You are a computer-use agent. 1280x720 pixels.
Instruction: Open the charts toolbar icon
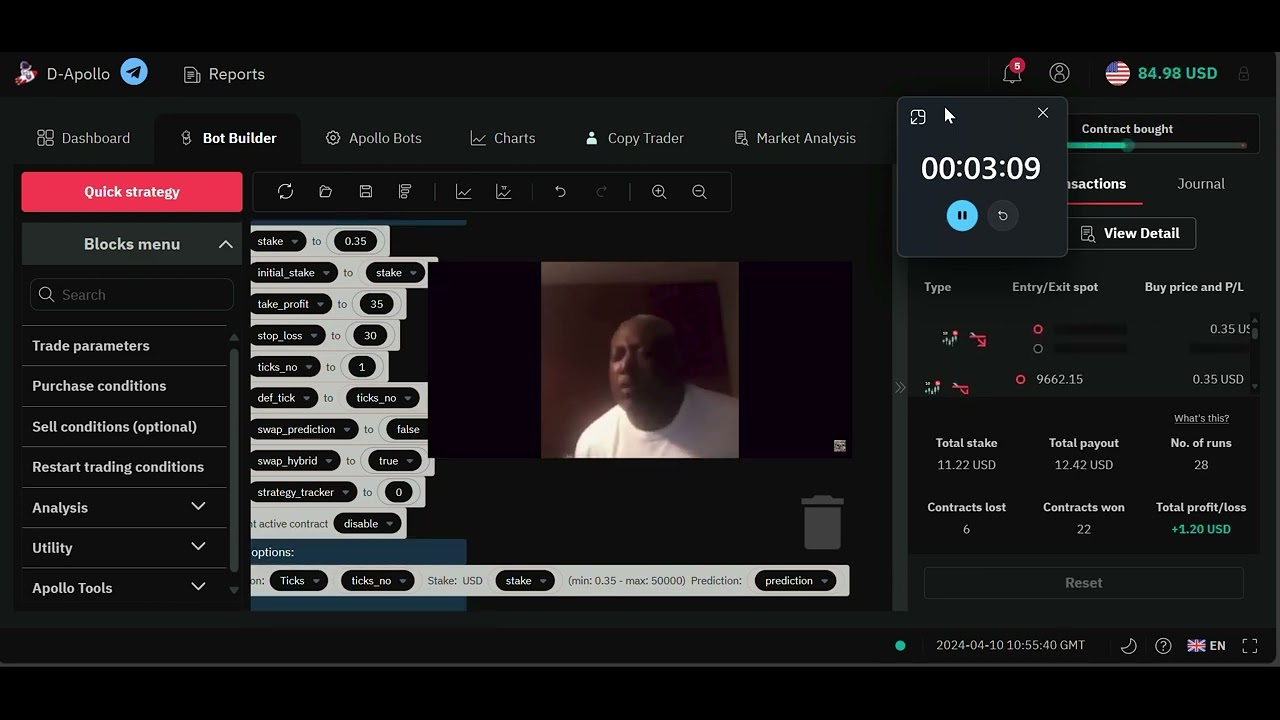463,192
